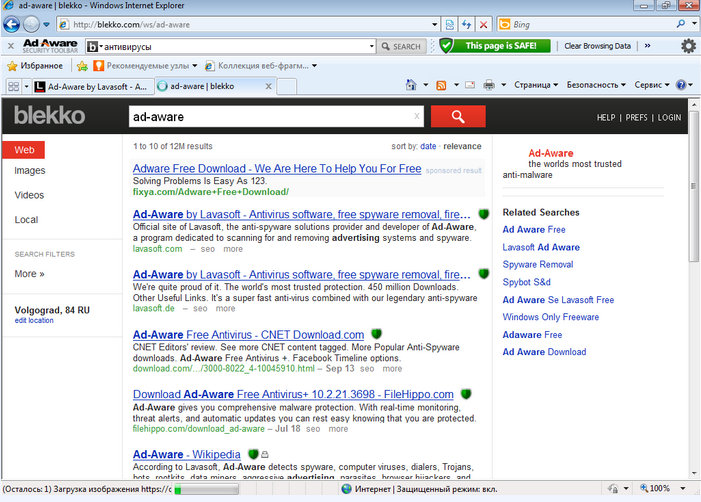This screenshot has width=701, height=502.
Task: Click the RSS feeds icon
Action: click(441, 85)
